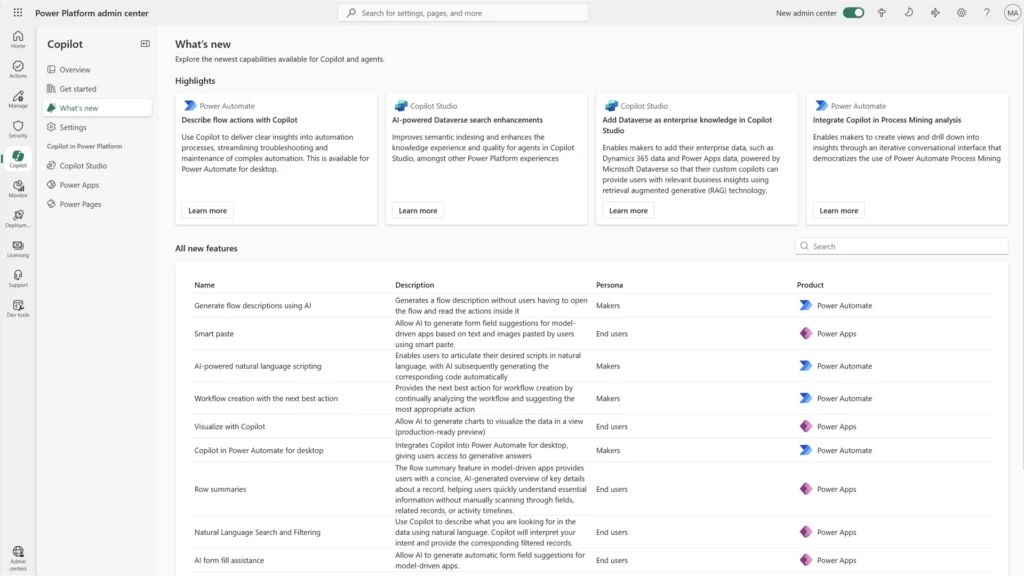1024x576 pixels.
Task: Select the Monitor icon in the sidebar
Action: coord(18,186)
